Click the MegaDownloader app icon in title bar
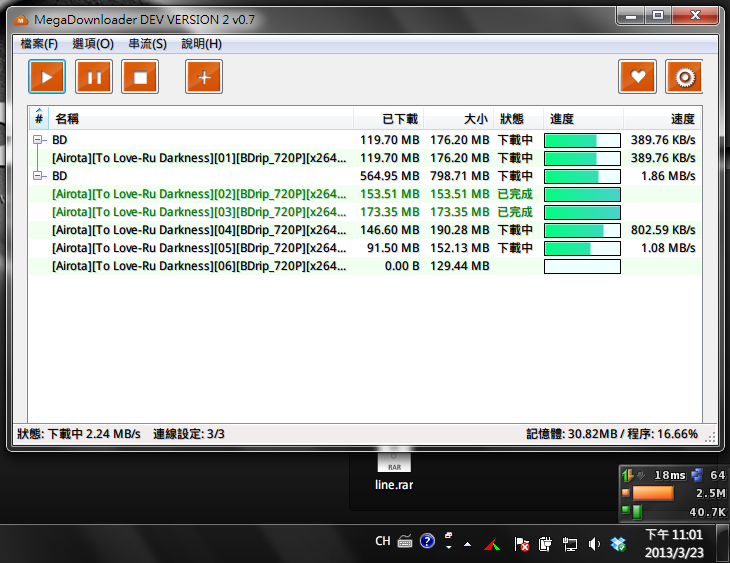Viewport: 730px width, 563px height. coord(20,20)
